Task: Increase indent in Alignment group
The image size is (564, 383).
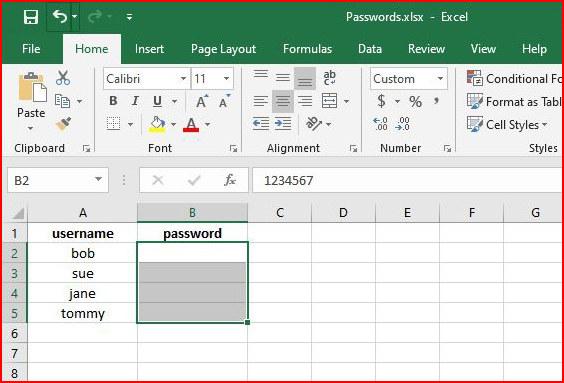Action: [283, 124]
